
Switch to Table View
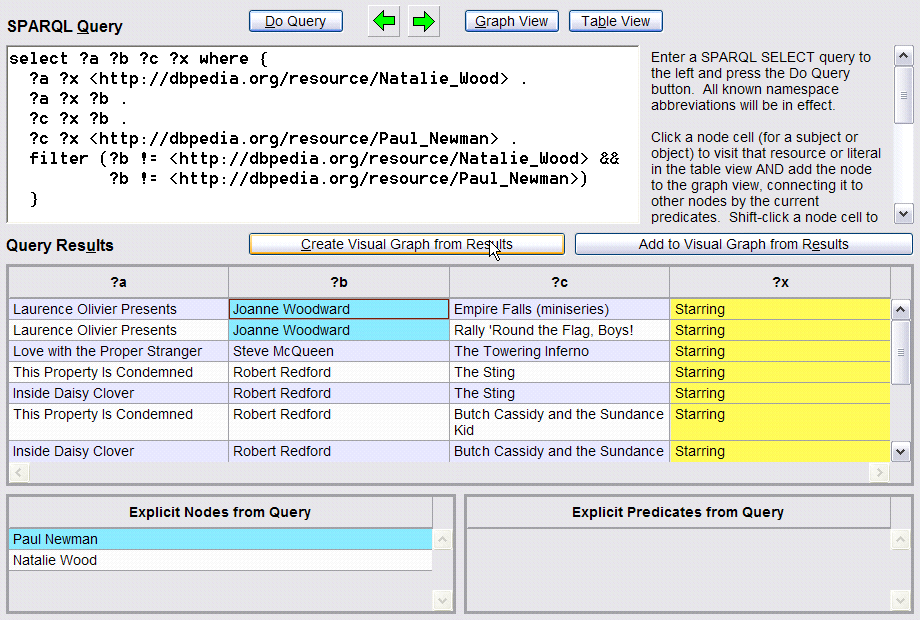[x=615, y=21]
